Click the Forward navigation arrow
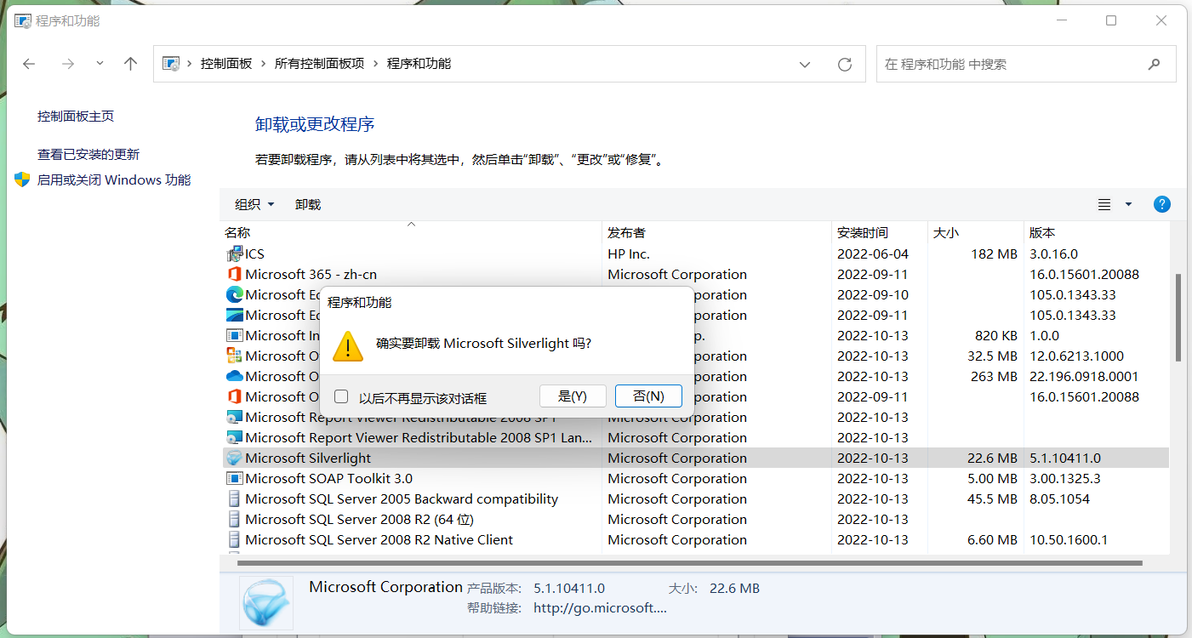The height and width of the screenshot is (638, 1192). tap(68, 64)
